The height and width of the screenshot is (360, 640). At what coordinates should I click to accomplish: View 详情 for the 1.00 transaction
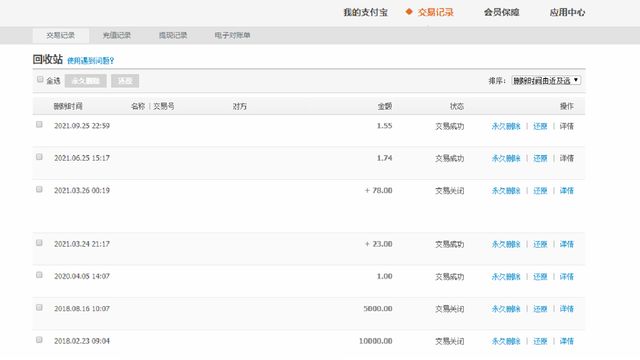coord(567,277)
